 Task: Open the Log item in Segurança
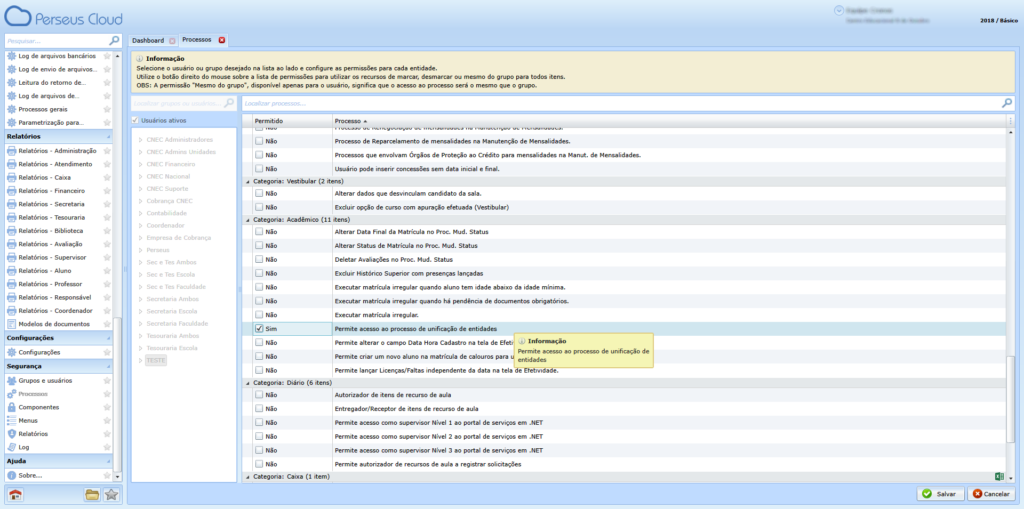tap(24, 447)
